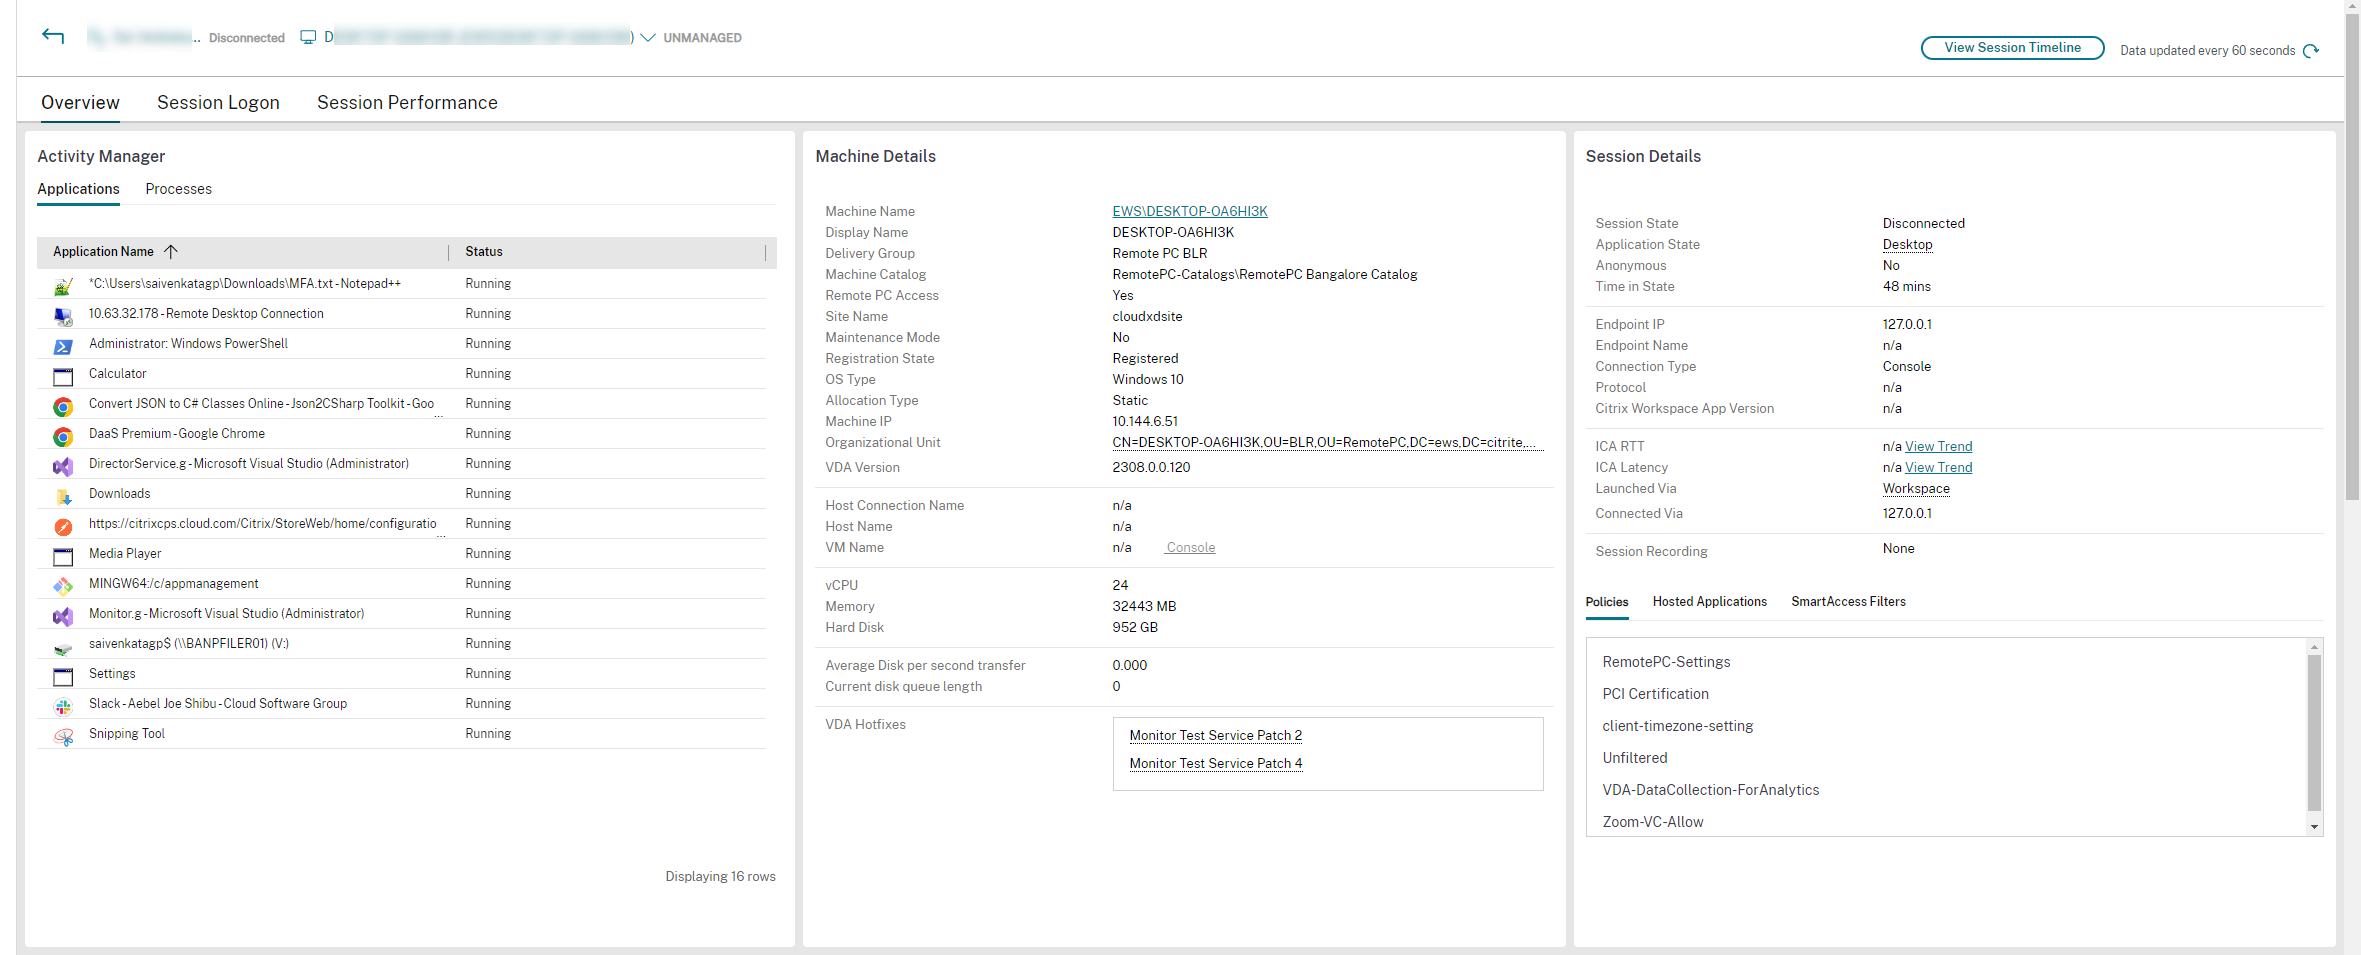This screenshot has height=955, width=2361.
Task: Click the View Session Timeline button
Action: click(x=2012, y=48)
